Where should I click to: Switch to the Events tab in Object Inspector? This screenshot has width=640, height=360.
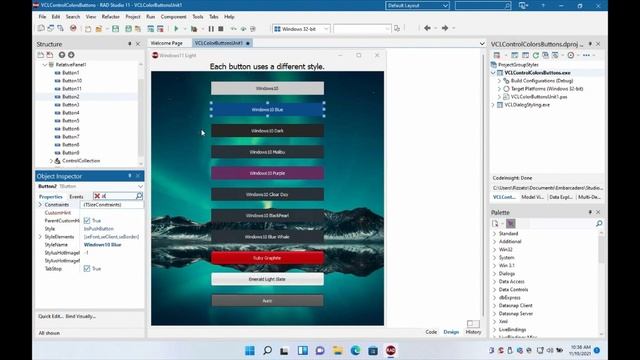coord(76,197)
